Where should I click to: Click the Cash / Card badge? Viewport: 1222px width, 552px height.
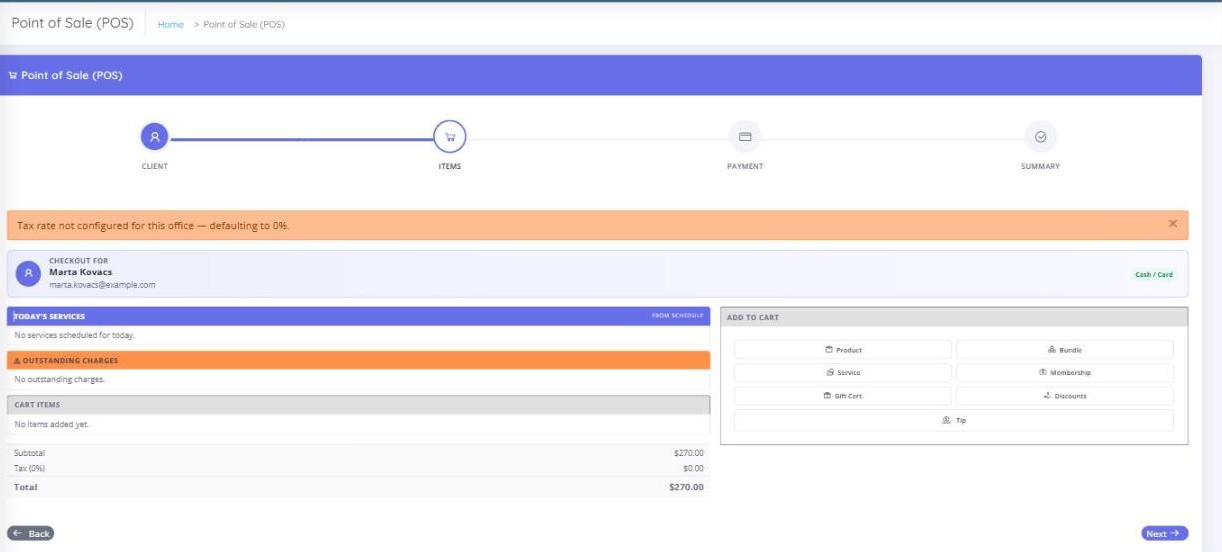pyautogui.click(x=1154, y=274)
